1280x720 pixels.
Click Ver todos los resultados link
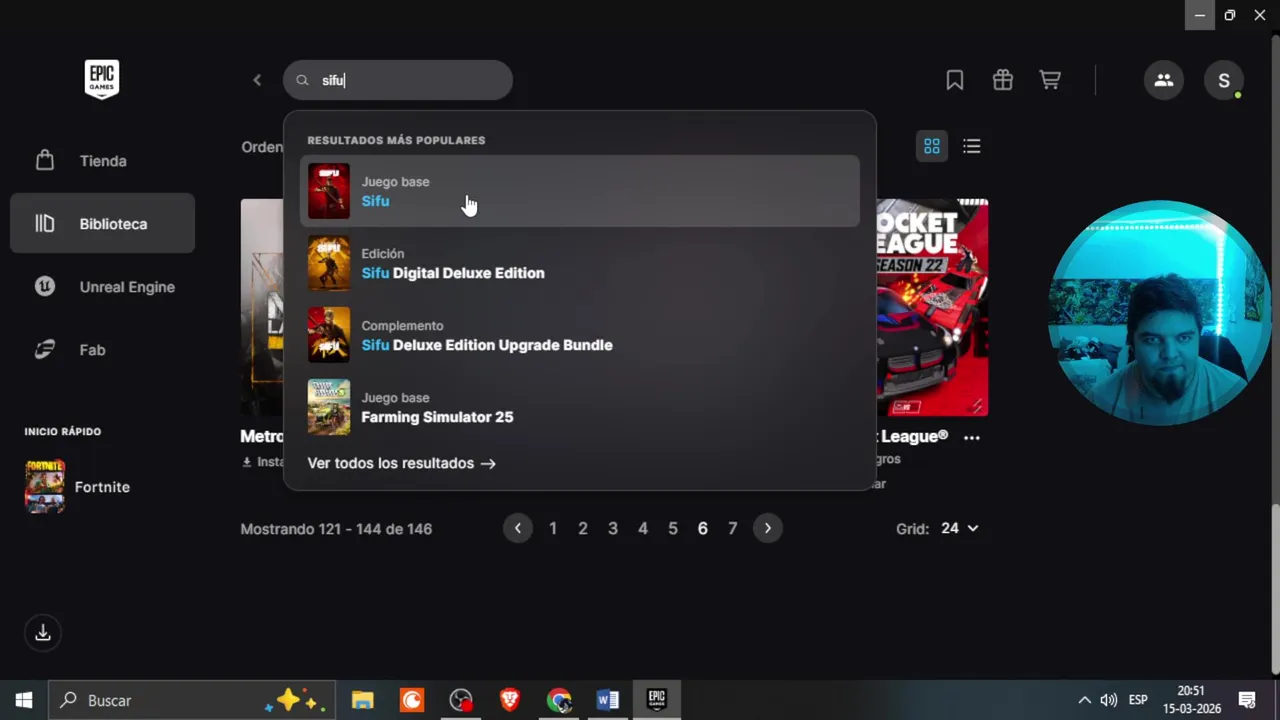[401, 463]
